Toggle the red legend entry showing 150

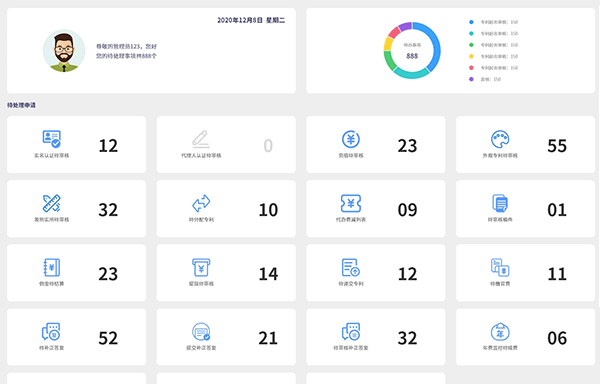494,68
